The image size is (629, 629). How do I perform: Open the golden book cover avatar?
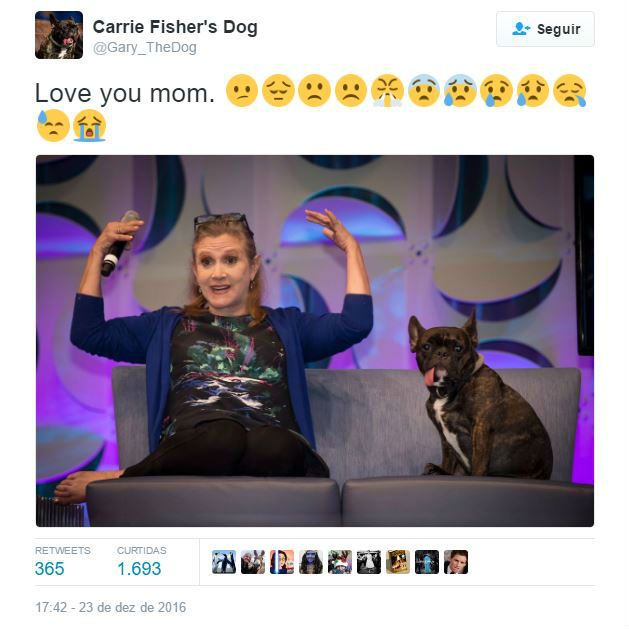(x=398, y=562)
